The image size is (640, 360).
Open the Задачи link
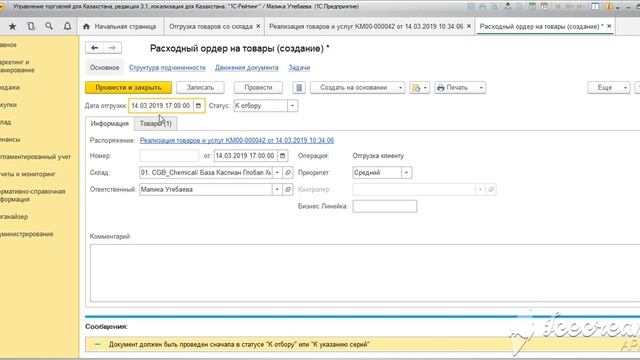(299, 68)
